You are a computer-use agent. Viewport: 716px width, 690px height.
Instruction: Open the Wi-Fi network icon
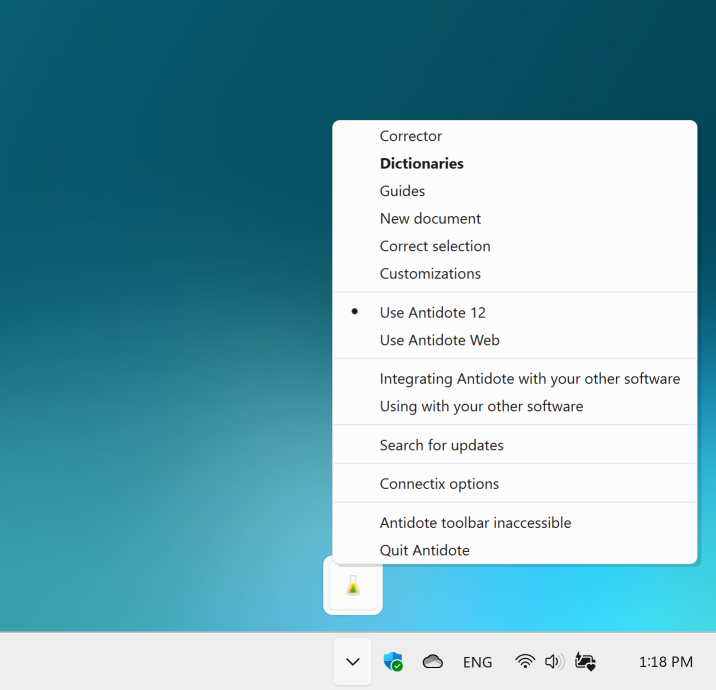[525, 662]
